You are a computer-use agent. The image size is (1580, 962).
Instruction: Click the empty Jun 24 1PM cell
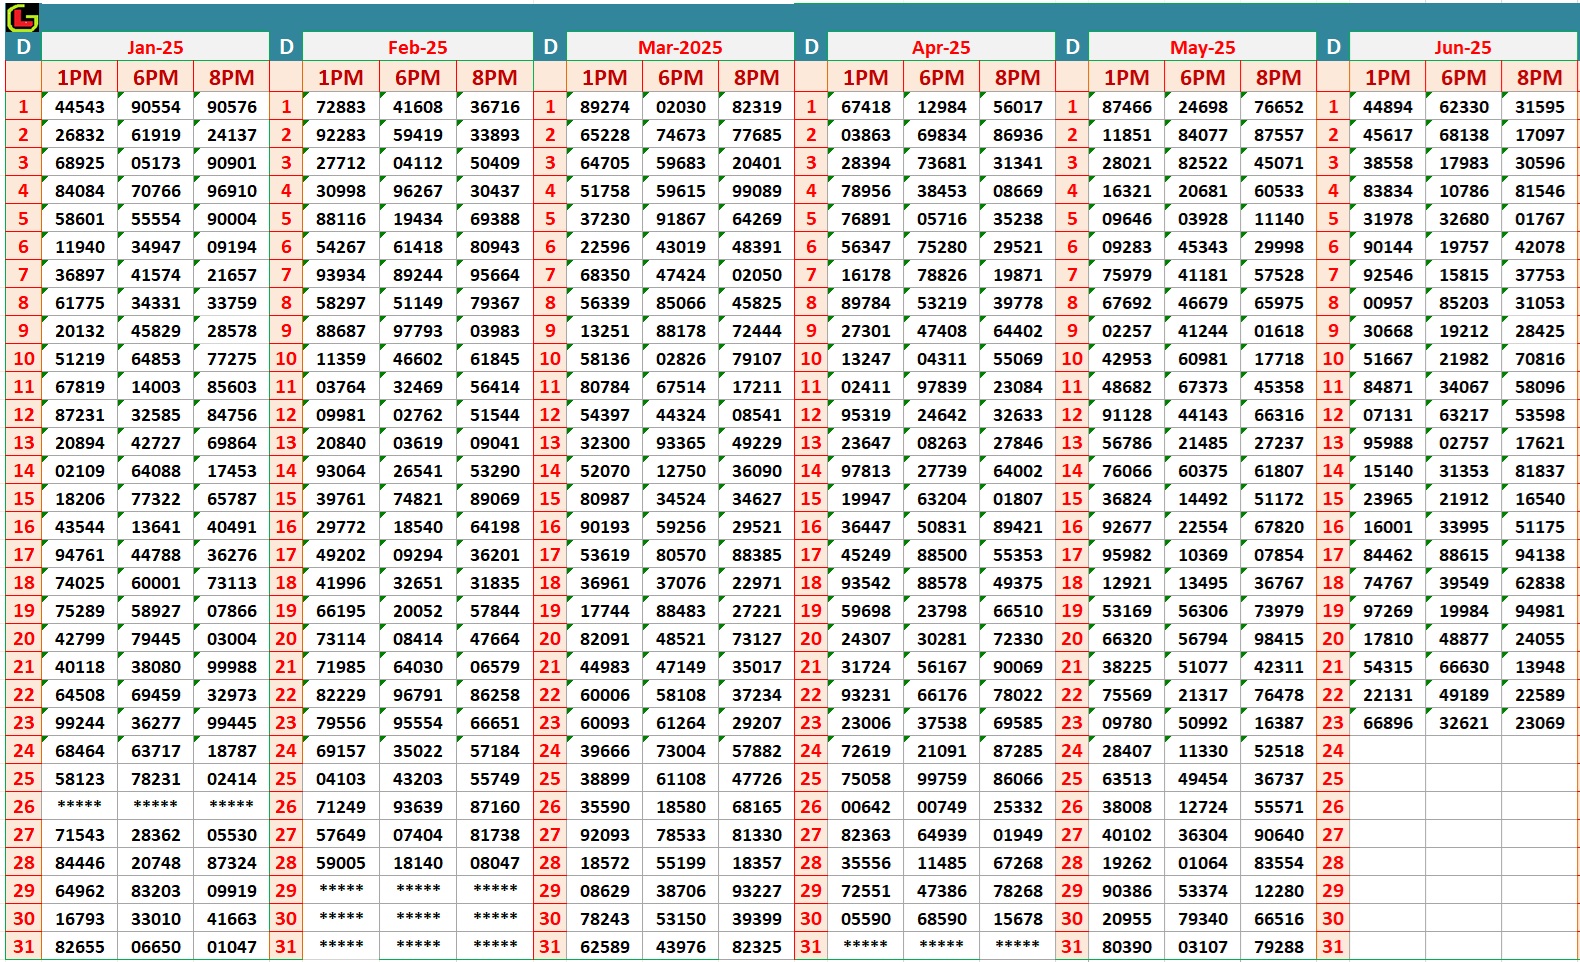(x=1388, y=750)
